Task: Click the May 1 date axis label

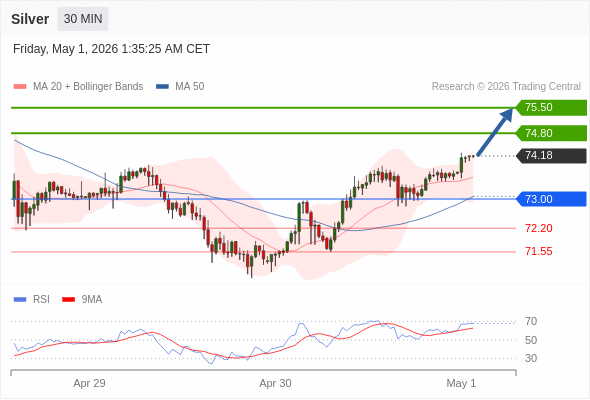Action: pos(461,383)
